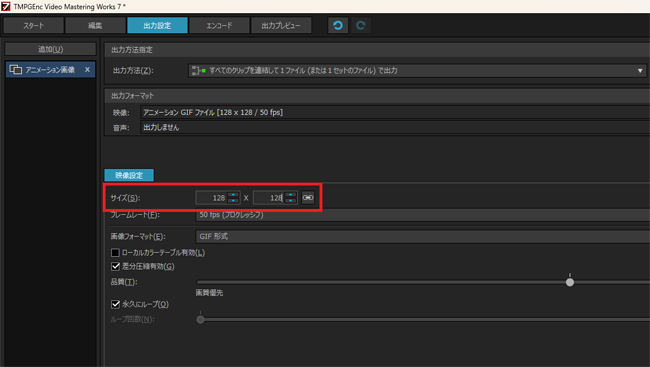Screen dimensions: 650x367
Task: Switch to the 編集 tab
Action: click(95, 25)
